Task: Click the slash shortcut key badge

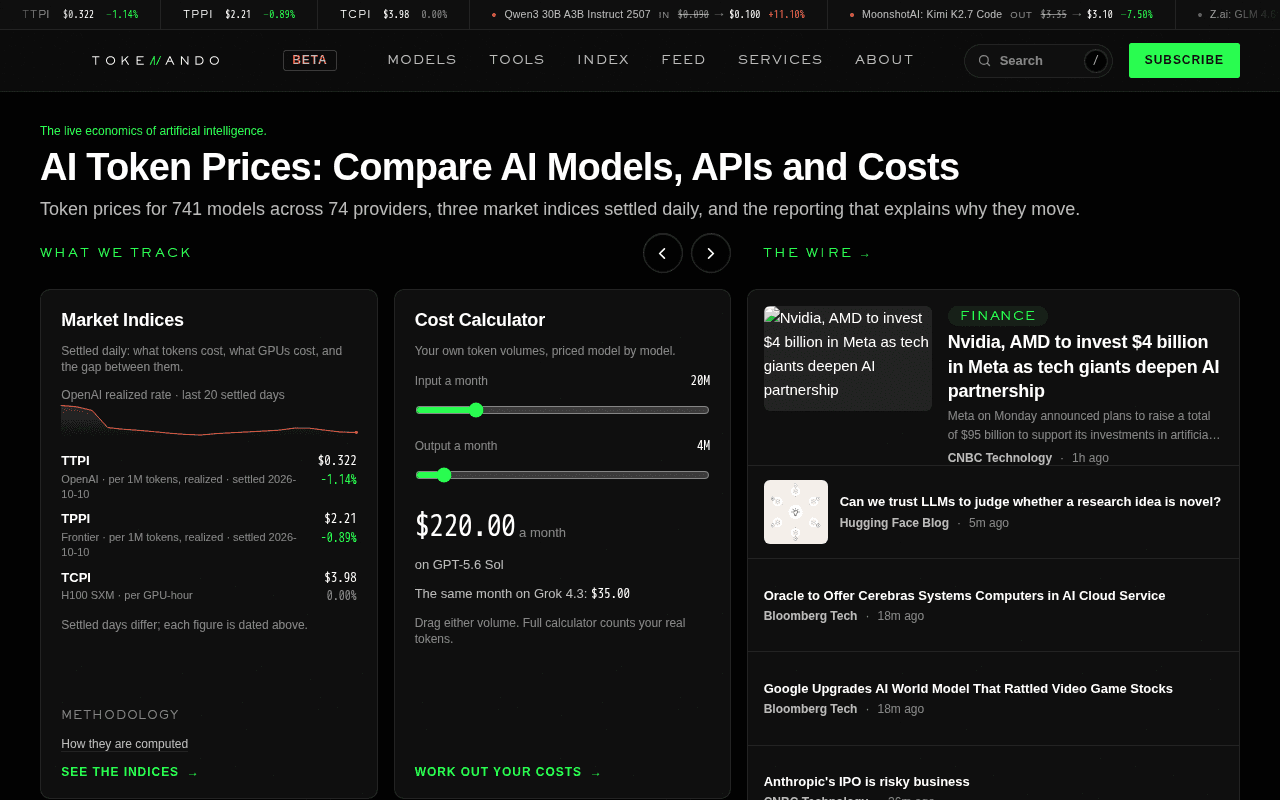Action: click(x=1096, y=61)
